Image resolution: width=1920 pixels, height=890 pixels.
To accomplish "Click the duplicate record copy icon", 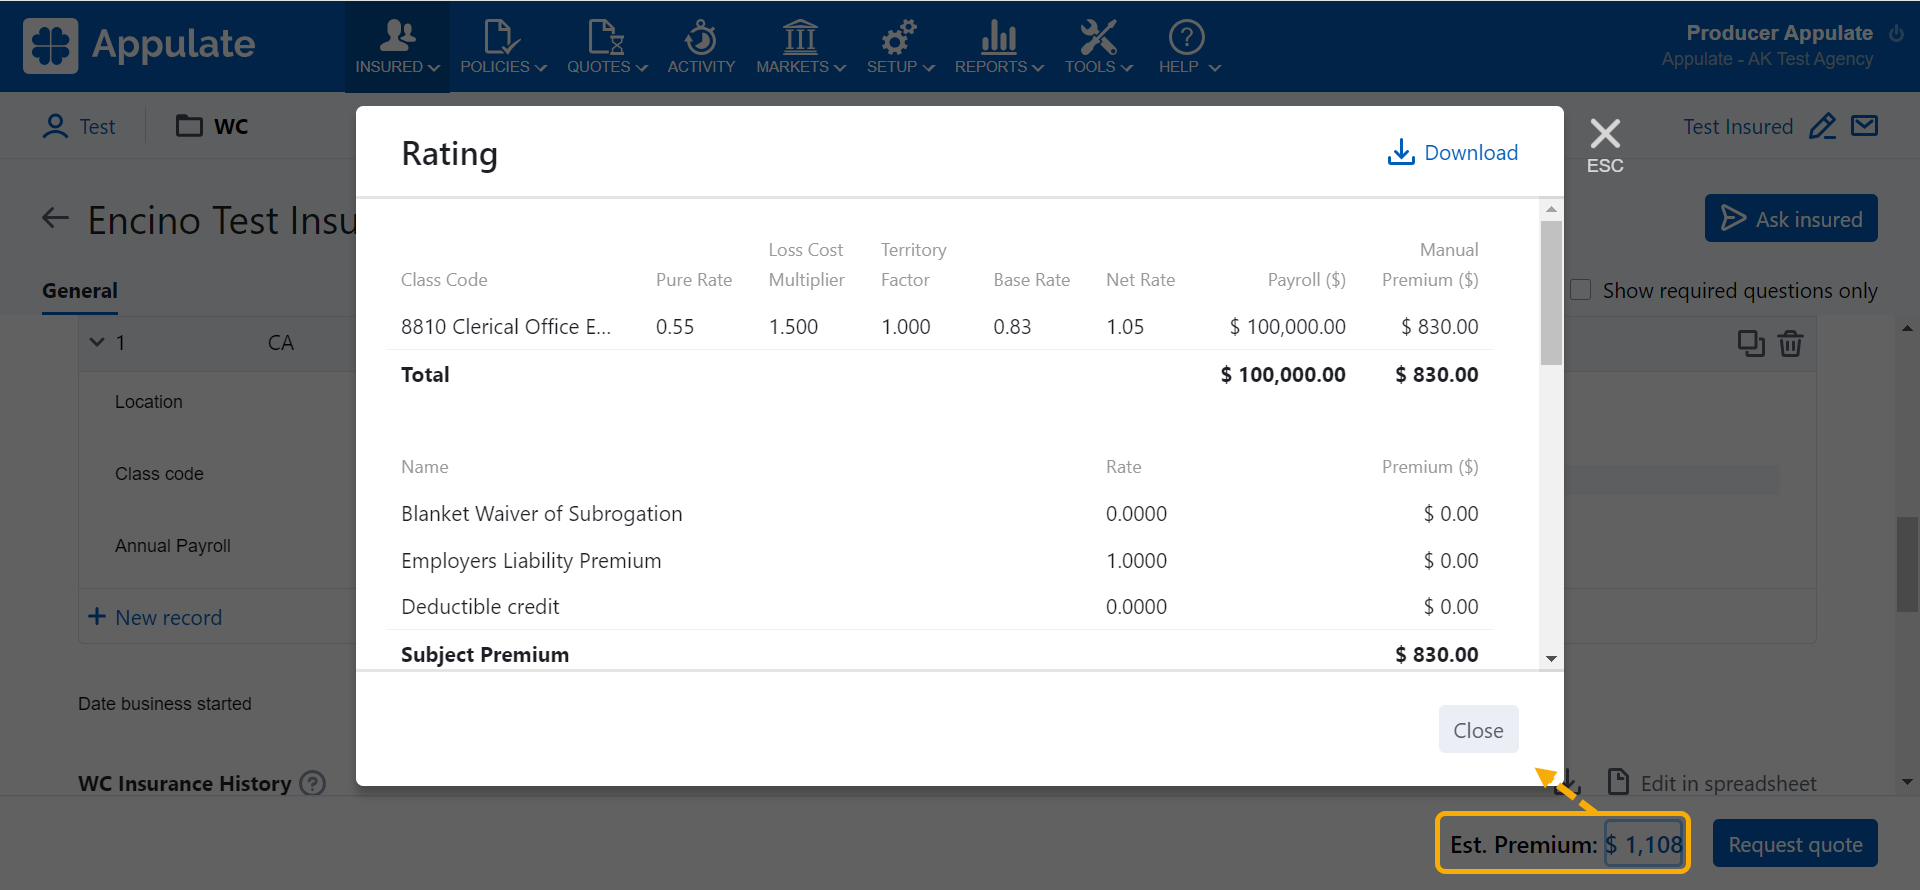I will coord(1750,343).
